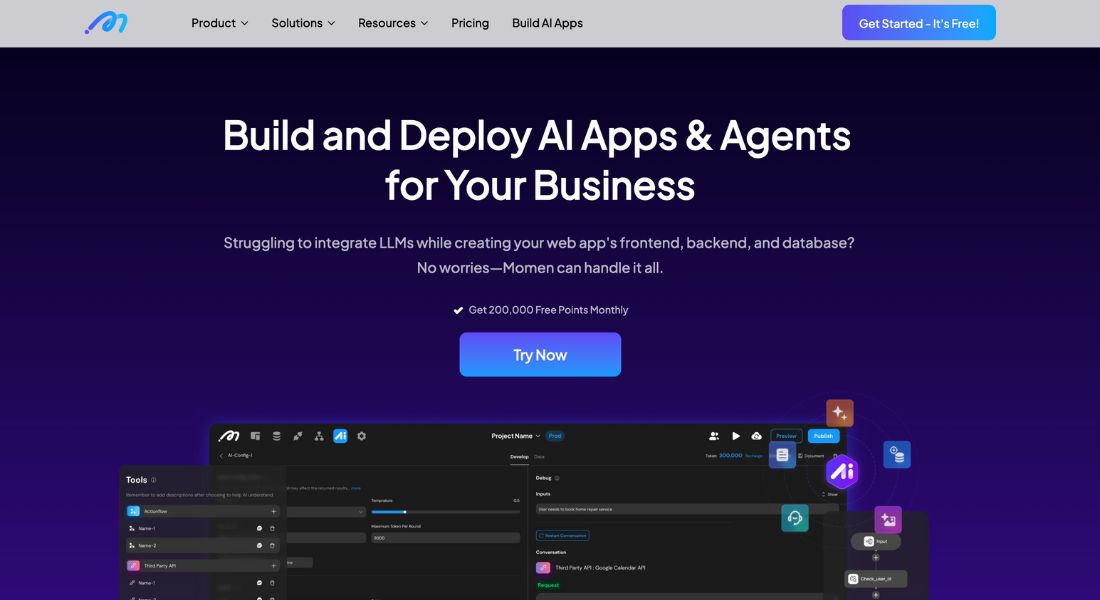
Task: Click the Momen logo in the navigation bar
Action: (105, 22)
